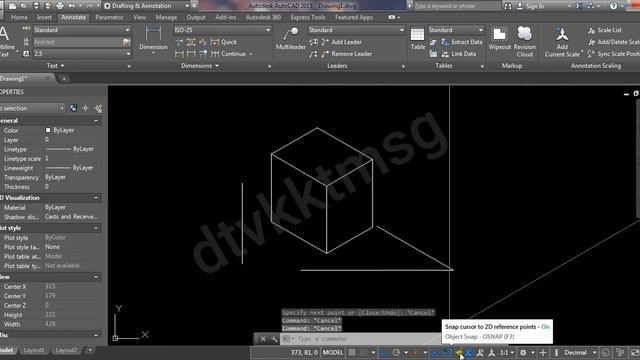The height and width of the screenshot is (360, 640).
Task: Toggle annotation monitor plus icon
Action: [x=543, y=352]
